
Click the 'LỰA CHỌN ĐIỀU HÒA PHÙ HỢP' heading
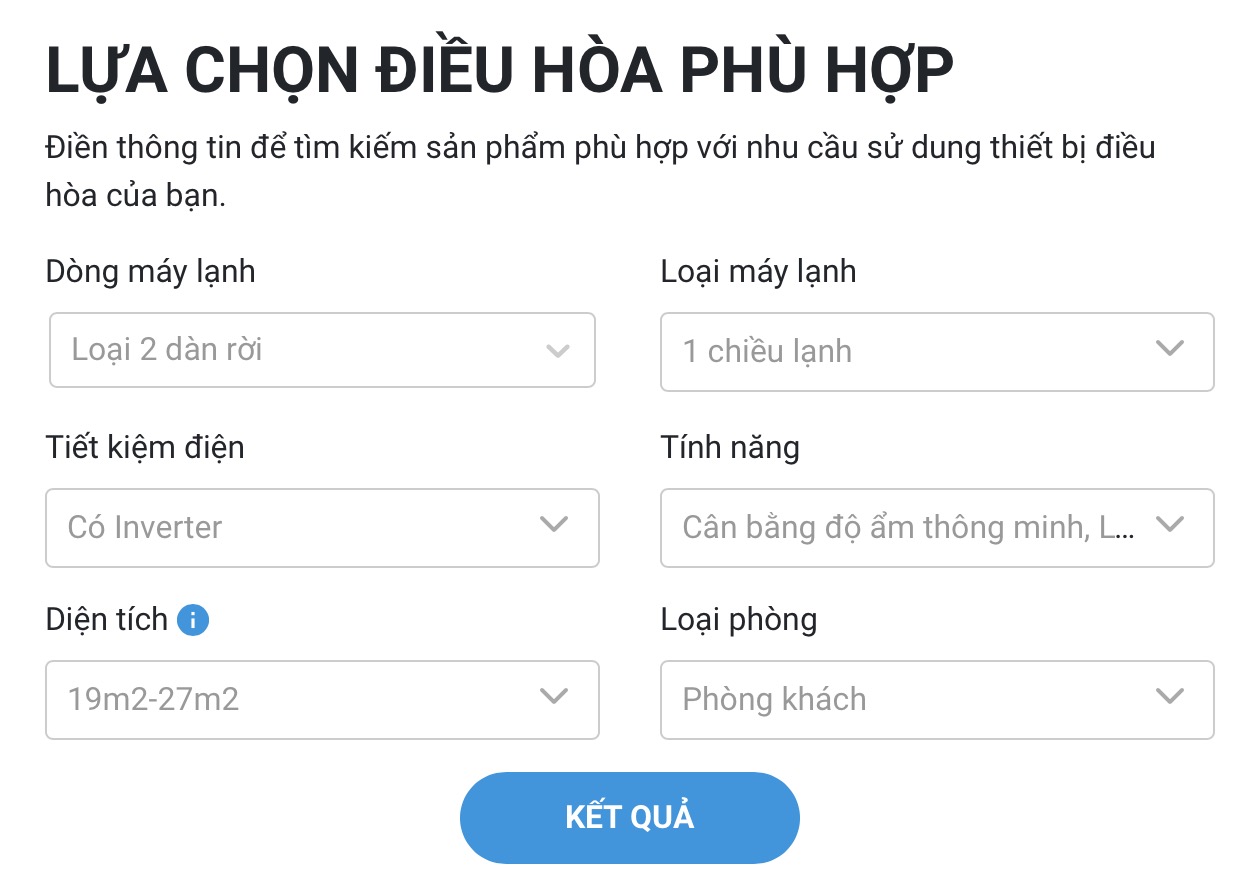click(x=500, y=72)
